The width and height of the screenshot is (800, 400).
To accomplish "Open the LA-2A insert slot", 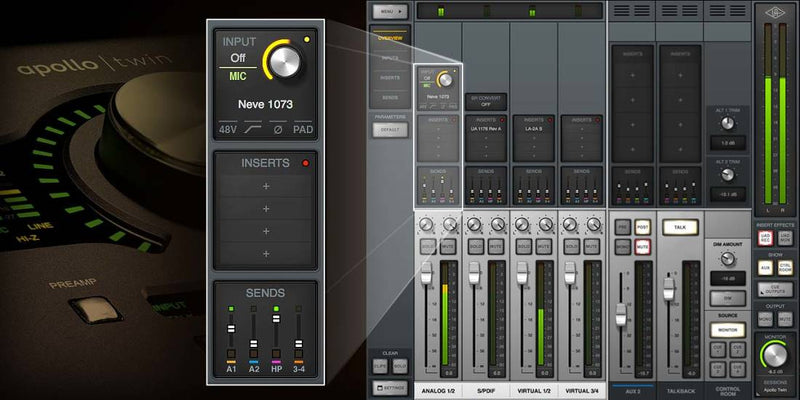I will (534, 129).
